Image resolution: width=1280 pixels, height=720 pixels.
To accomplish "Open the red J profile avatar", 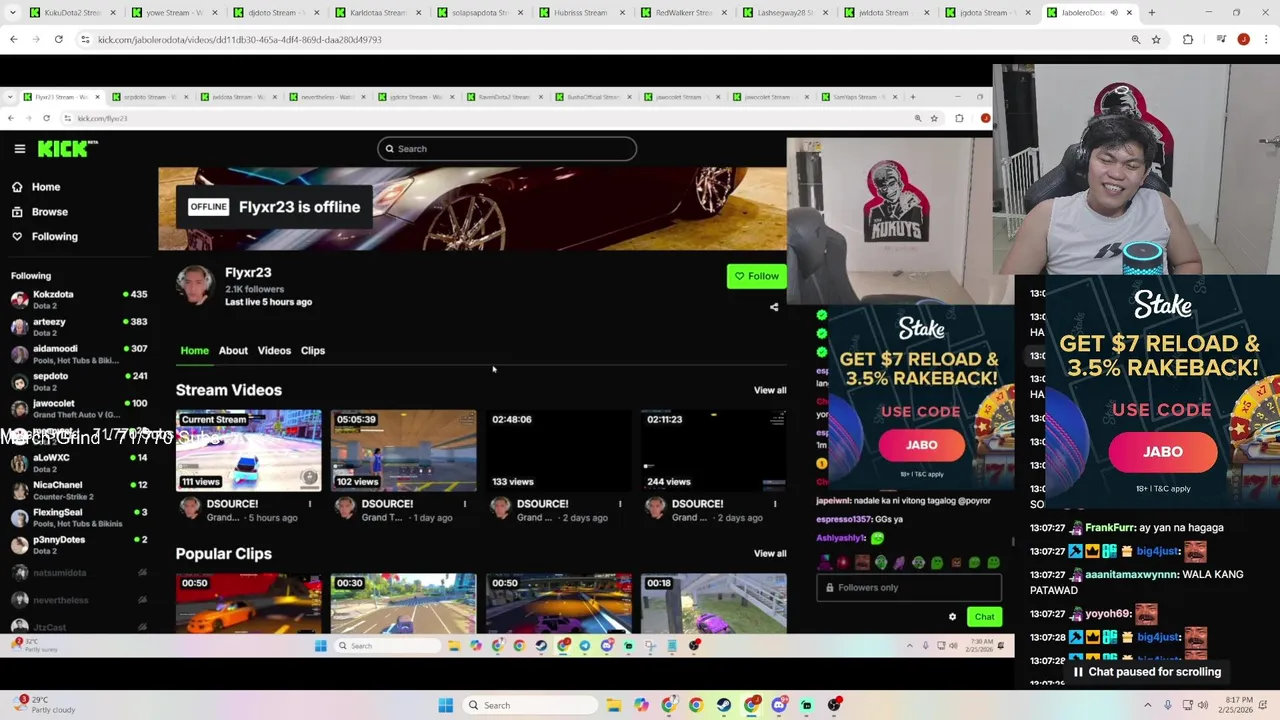I will pyautogui.click(x=1243, y=39).
